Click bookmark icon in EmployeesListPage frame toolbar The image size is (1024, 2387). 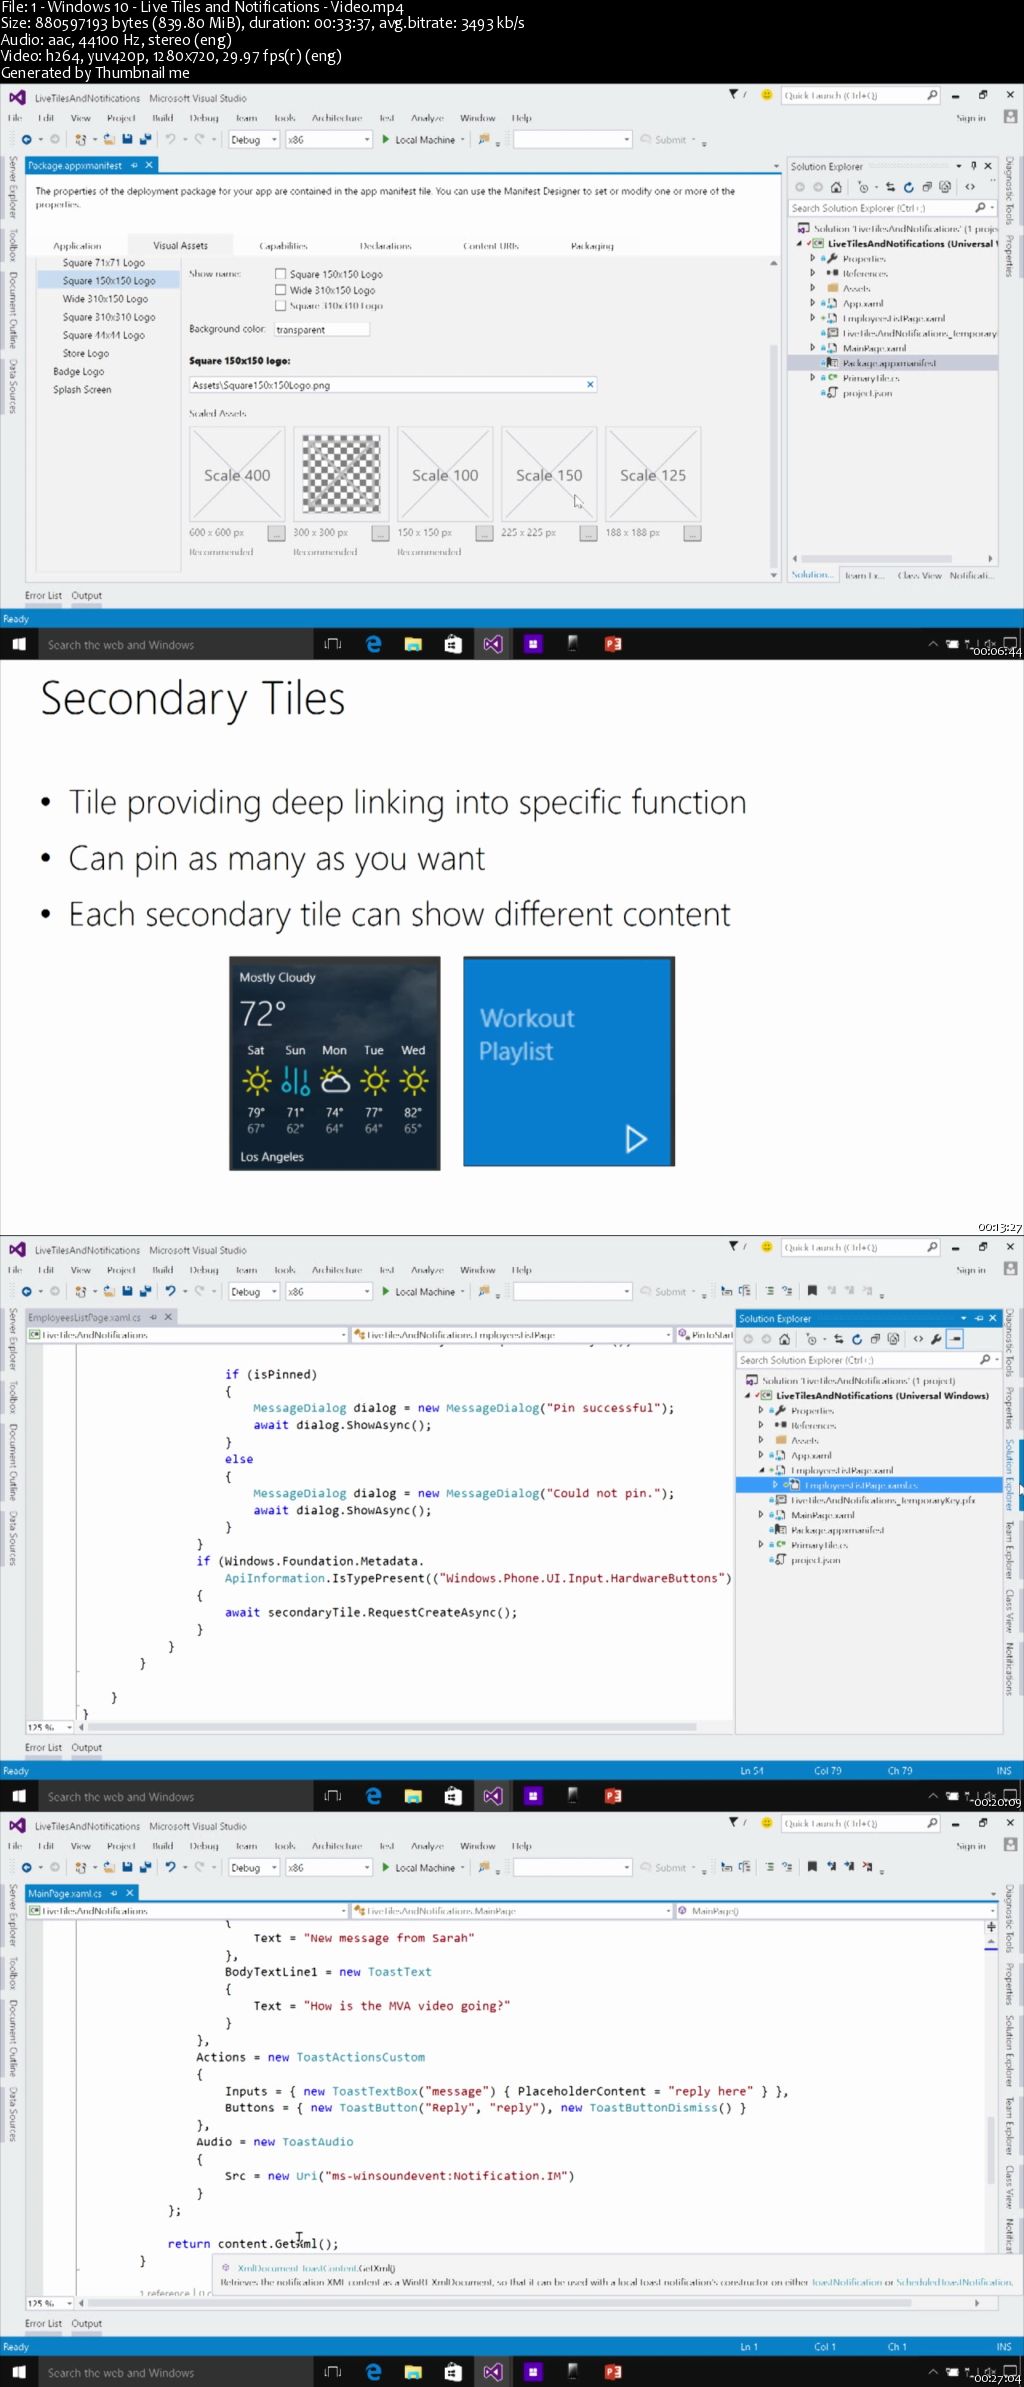point(812,1291)
